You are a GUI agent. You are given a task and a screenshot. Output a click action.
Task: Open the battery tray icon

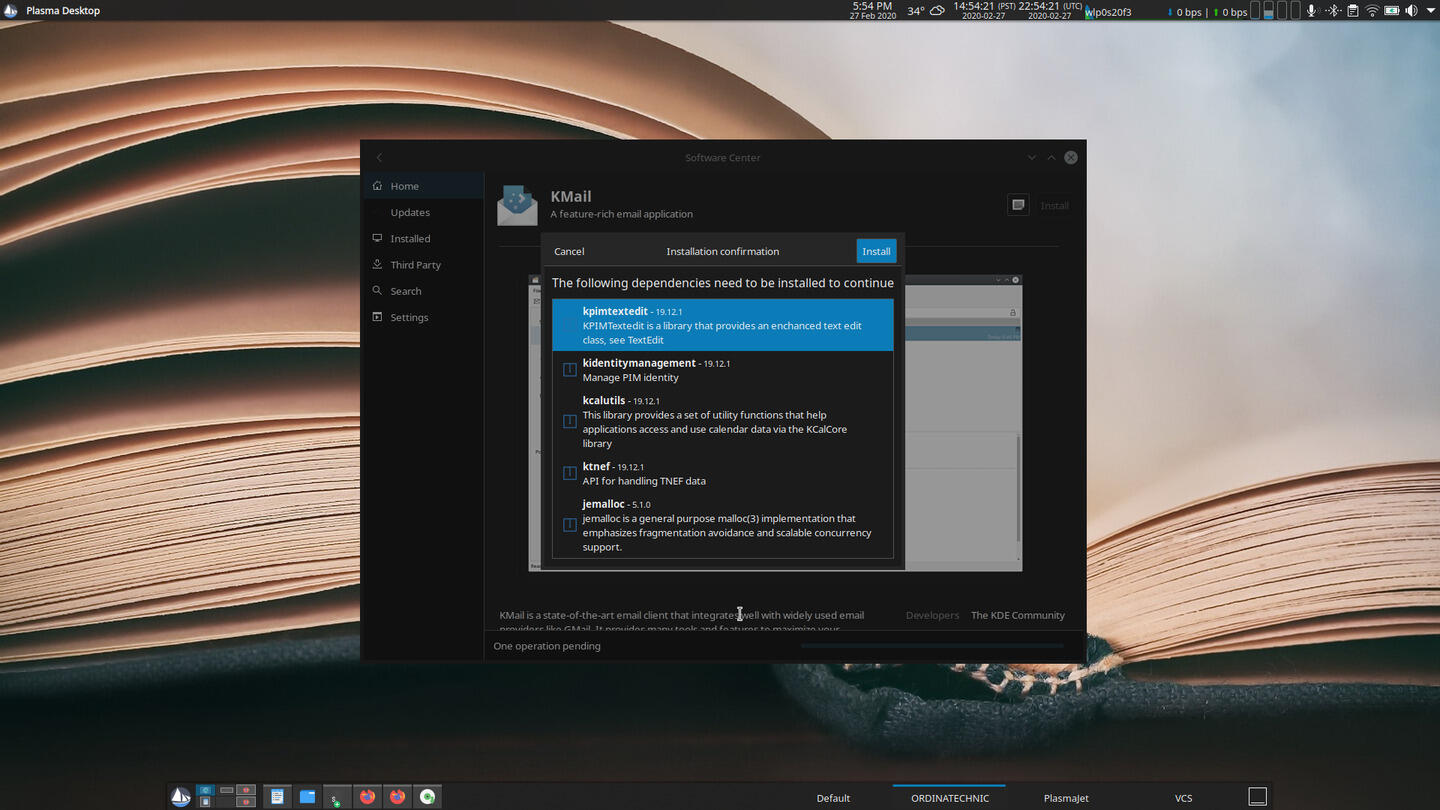pos(1391,11)
